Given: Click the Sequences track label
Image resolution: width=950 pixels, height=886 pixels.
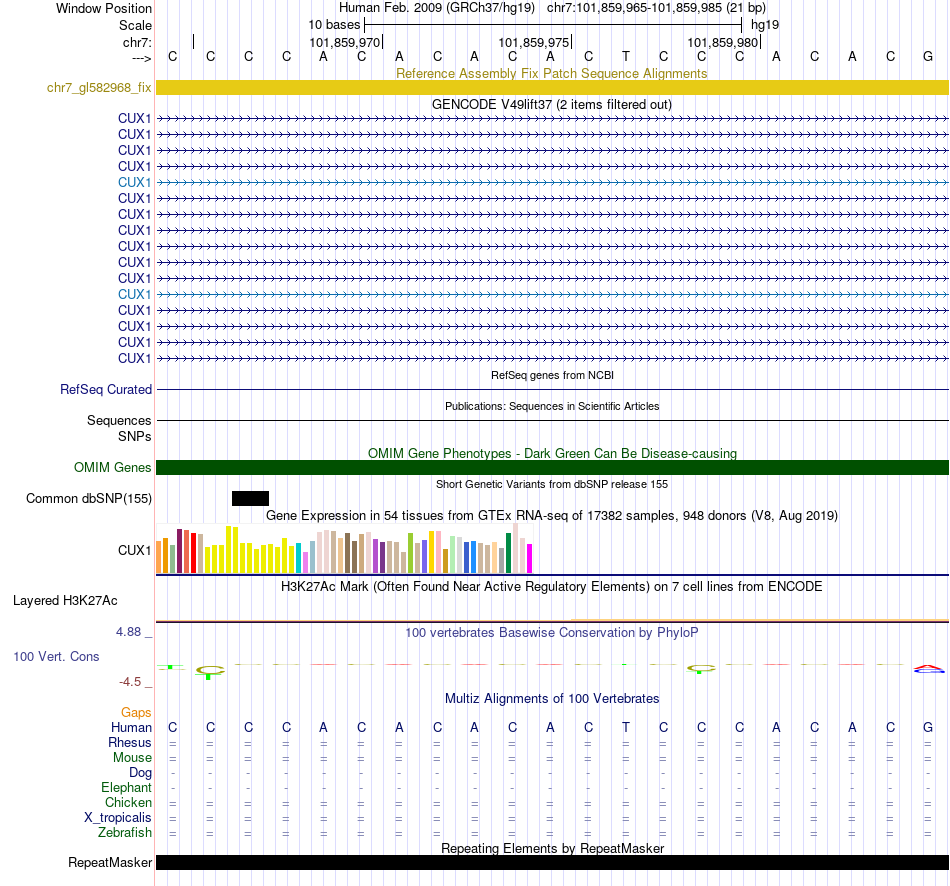Looking at the screenshot, I should tap(119, 421).
